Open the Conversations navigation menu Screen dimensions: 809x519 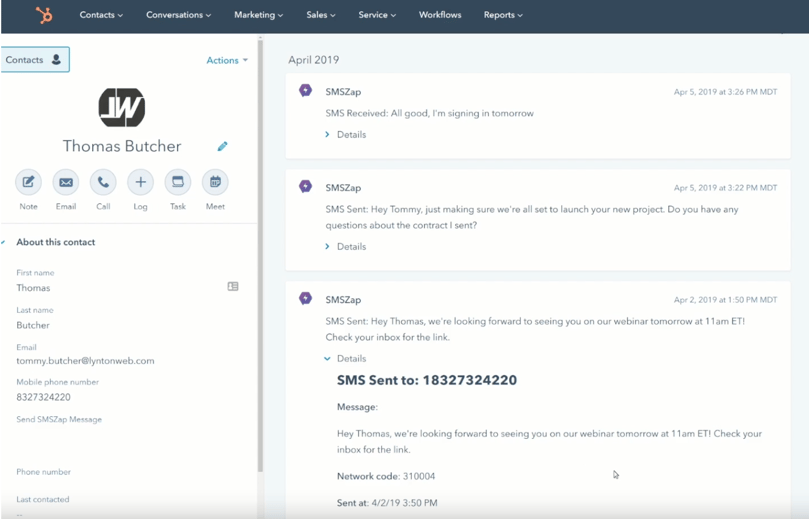coord(179,15)
